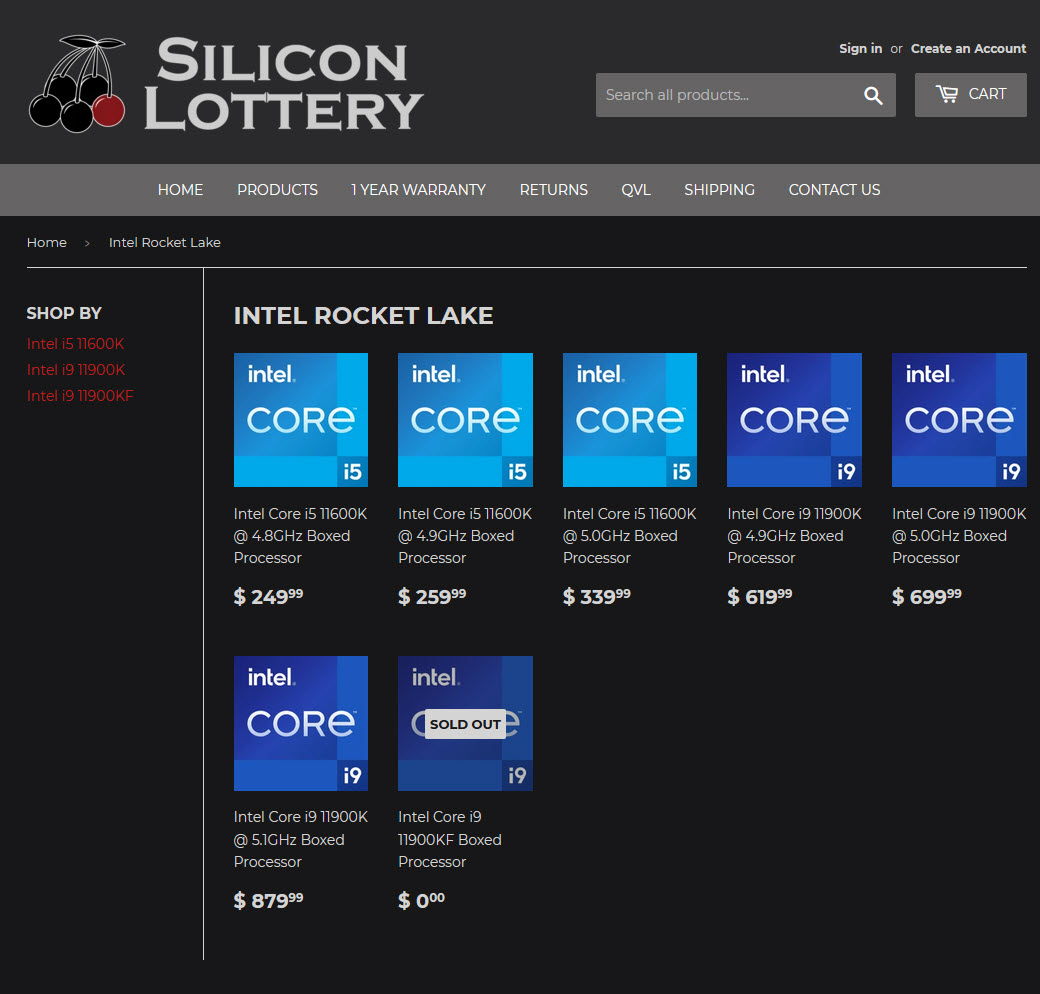Screen dimensions: 1040x994
Task: Open the RETURNS page
Action: [x=553, y=189]
